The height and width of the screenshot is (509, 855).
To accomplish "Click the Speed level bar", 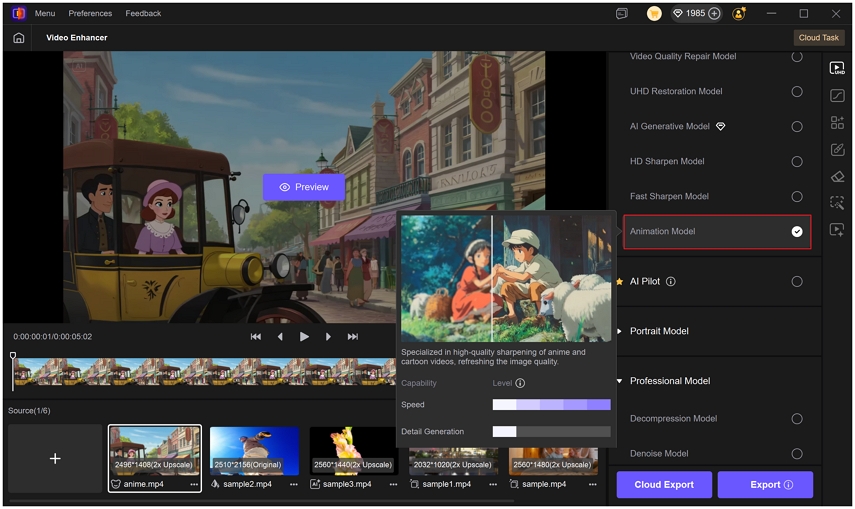I will click(551, 404).
